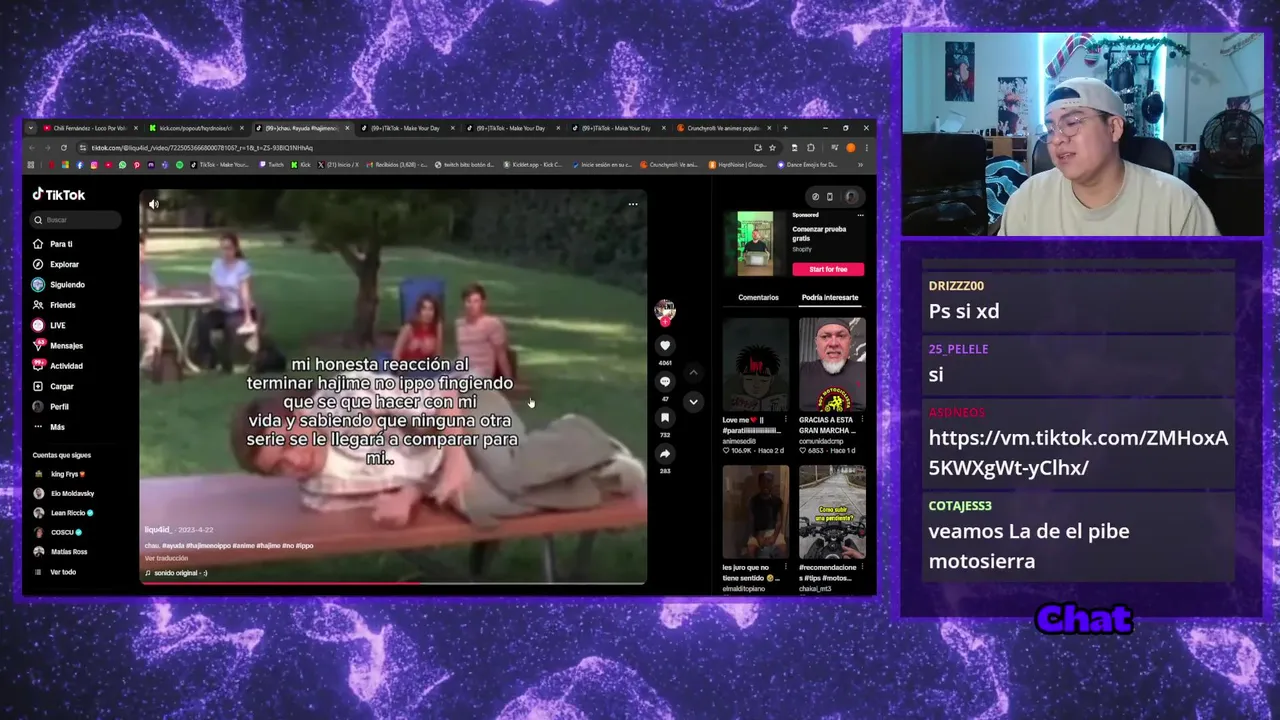This screenshot has height=720, width=1280.
Task: Open recomendaciones motos video thumbnail
Action: click(832, 512)
